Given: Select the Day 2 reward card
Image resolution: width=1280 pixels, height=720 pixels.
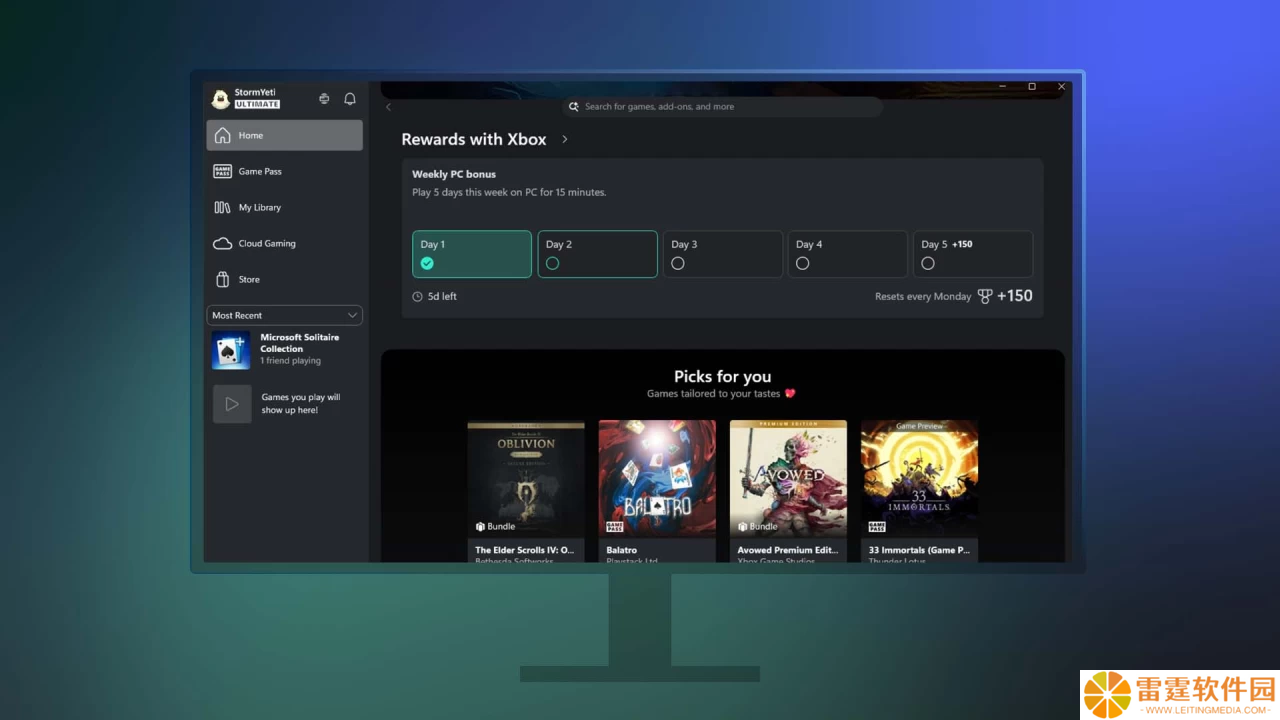Looking at the screenshot, I should [597, 254].
